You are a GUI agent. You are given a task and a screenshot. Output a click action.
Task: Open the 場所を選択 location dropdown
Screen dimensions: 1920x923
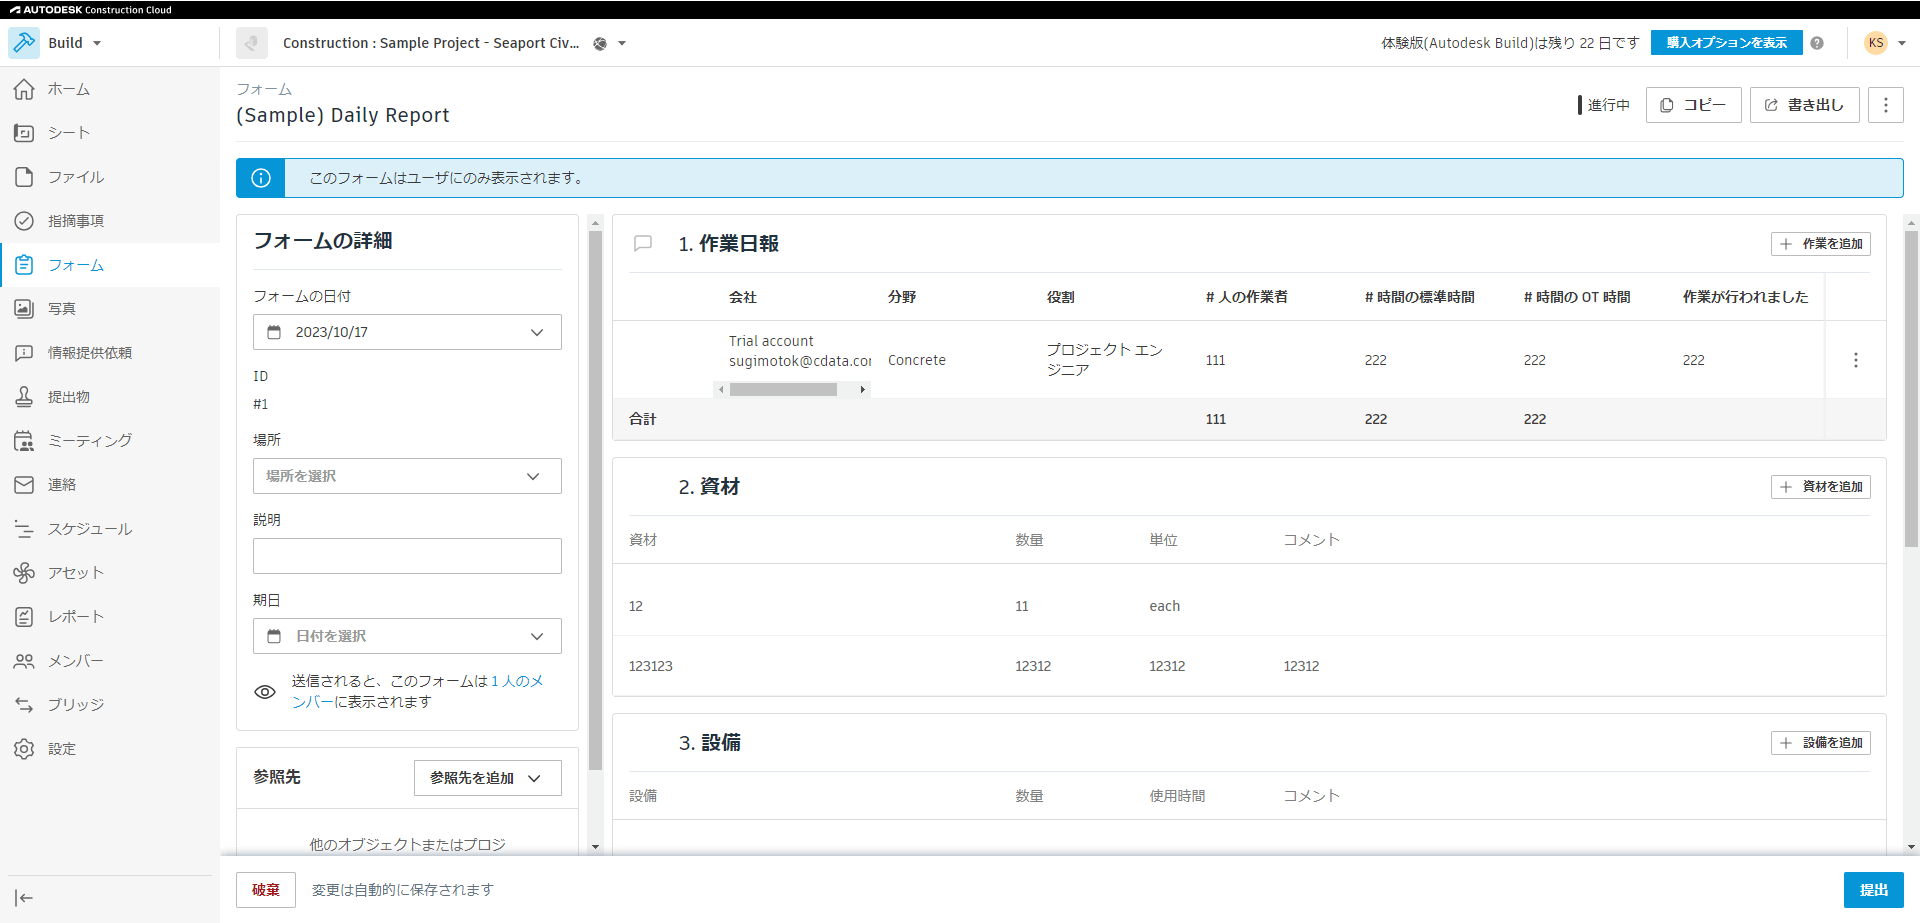(407, 476)
